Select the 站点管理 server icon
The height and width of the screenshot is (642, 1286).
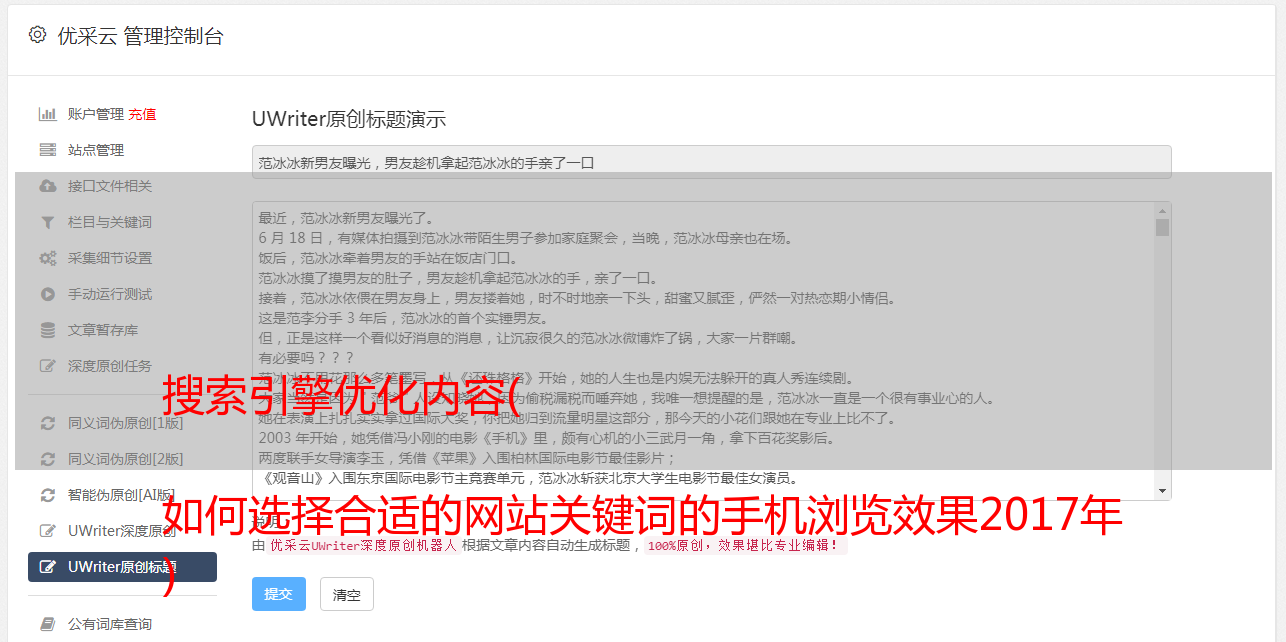click(x=47, y=150)
